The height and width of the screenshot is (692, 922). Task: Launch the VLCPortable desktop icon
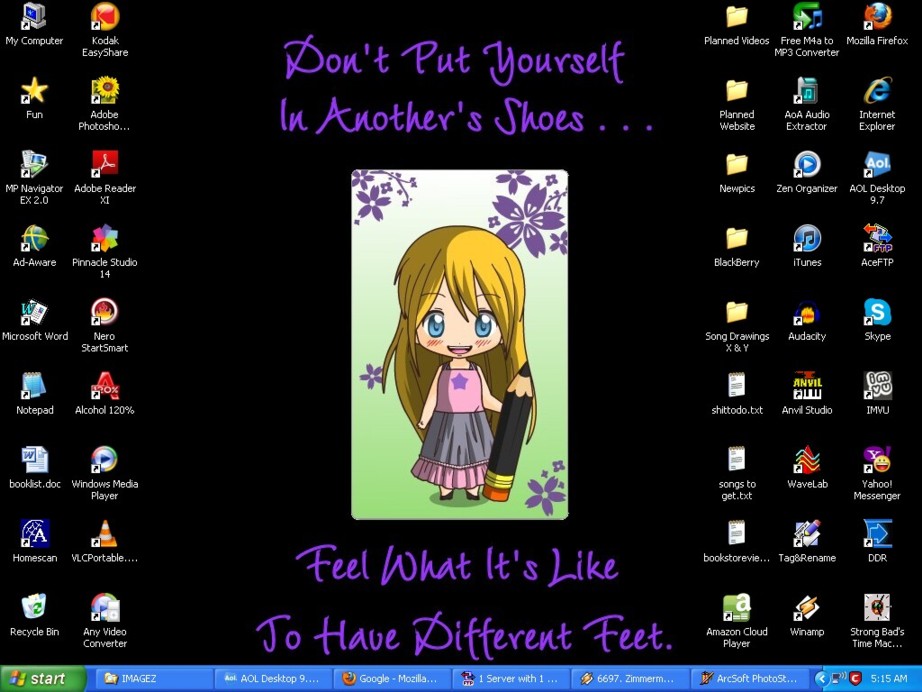point(104,534)
